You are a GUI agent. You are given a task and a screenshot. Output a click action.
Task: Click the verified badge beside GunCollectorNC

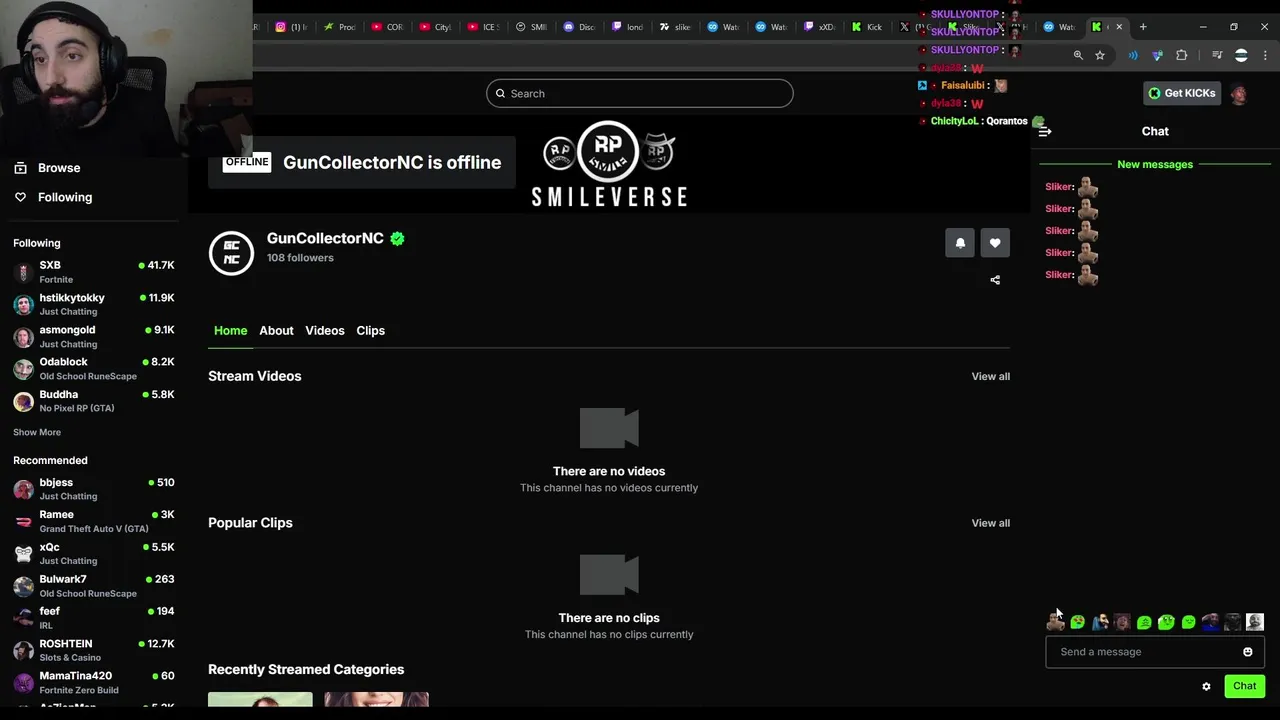click(398, 239)
